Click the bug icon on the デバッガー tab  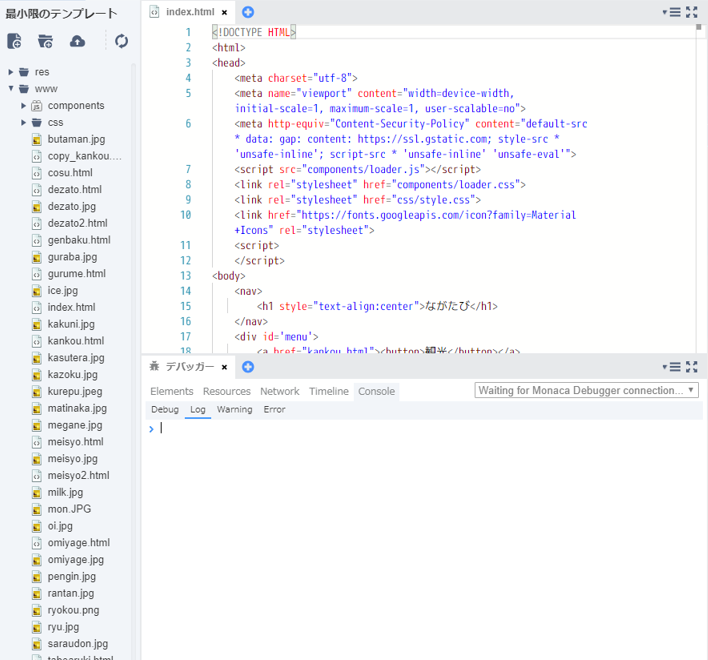[154, 366]
